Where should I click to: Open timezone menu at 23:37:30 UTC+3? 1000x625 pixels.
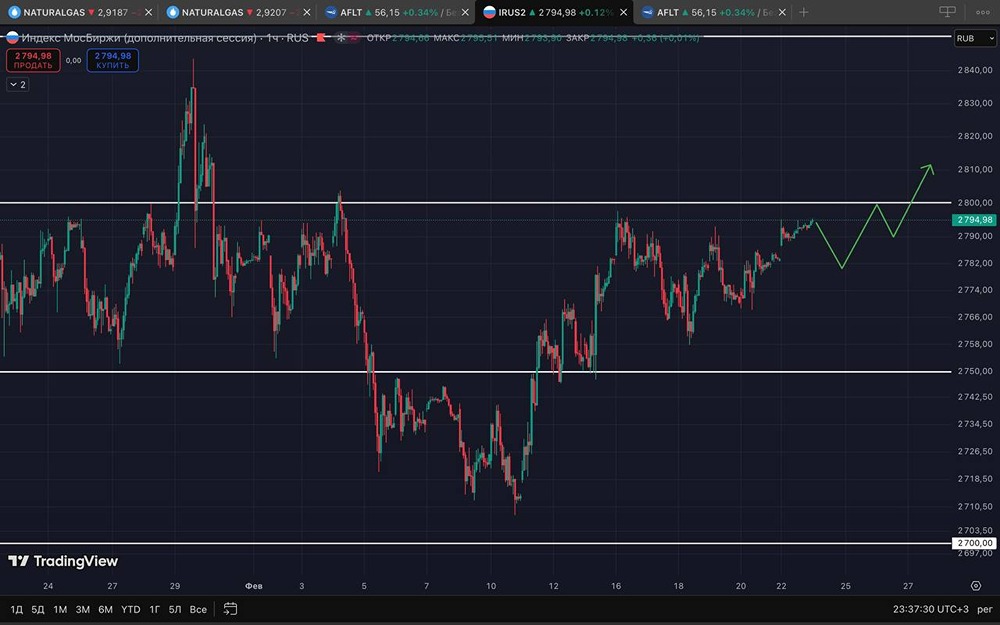click(x=930, y=609)
